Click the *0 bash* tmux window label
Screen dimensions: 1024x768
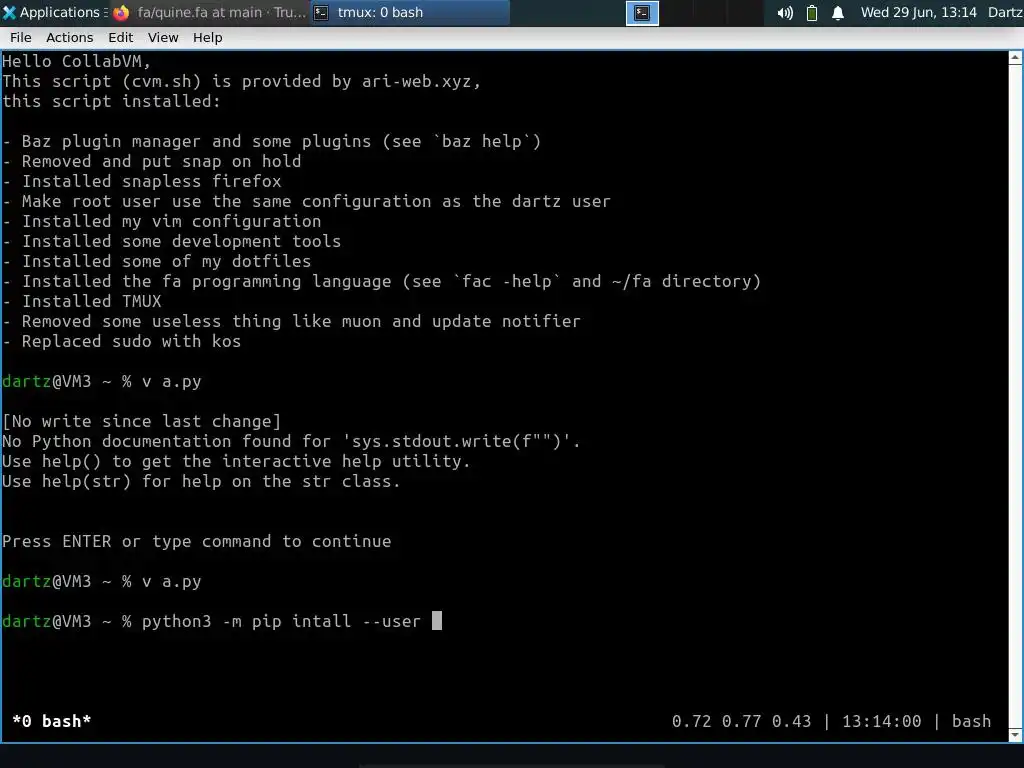pyautogui.click(x=52, y=721)
